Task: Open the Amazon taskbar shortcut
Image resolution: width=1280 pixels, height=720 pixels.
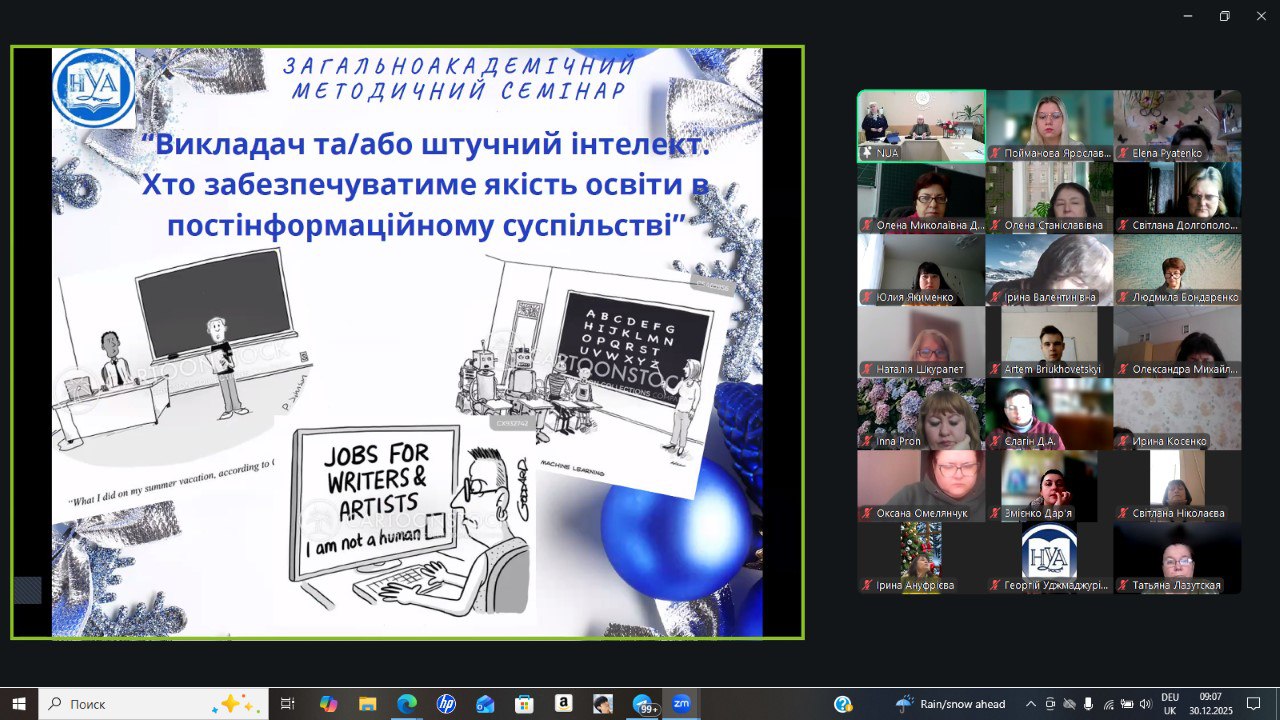Action: point(563,704)
